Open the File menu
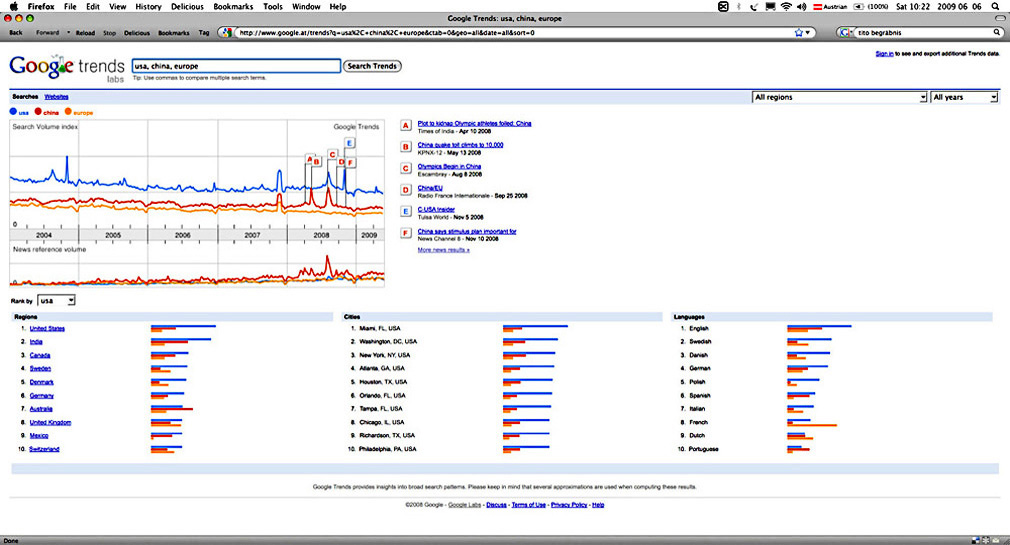This screenshot has width=1010, height=545. pyautogui.click(x=70, y=6)
